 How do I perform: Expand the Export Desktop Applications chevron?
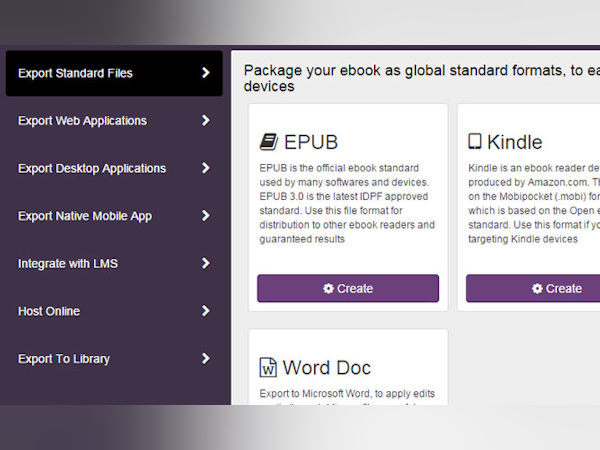tap(206, 168)
